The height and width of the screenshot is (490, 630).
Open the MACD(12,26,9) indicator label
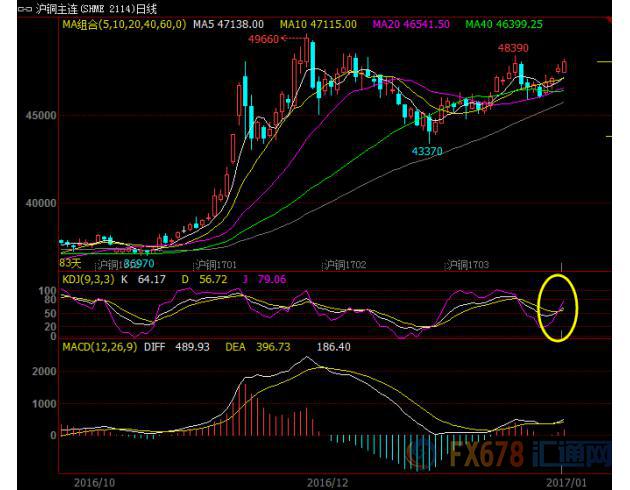coord(99,347)
